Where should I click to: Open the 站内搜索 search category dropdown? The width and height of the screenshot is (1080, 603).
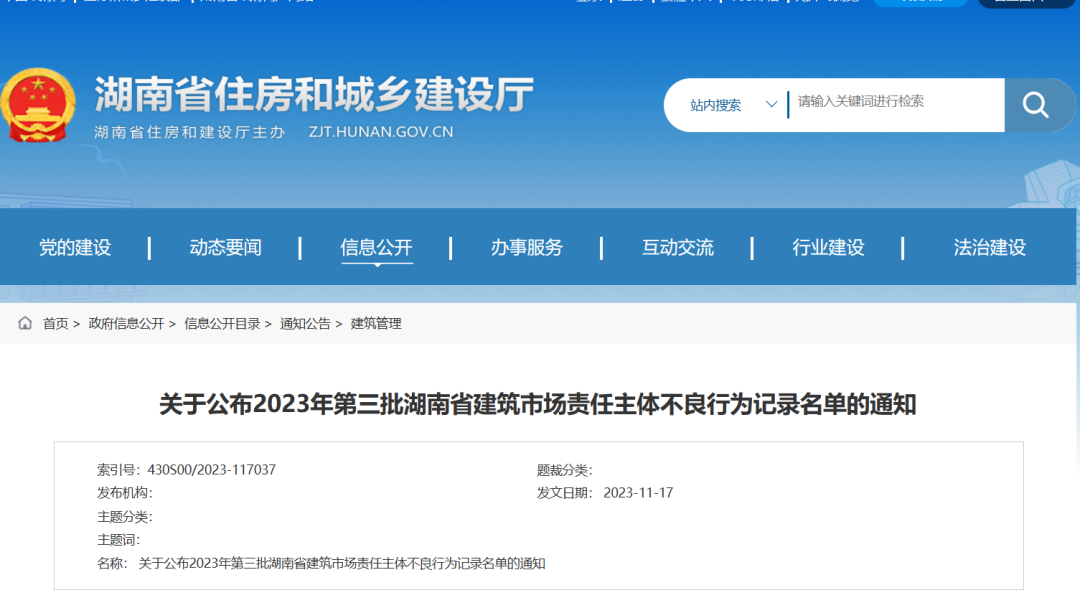point(716,103)
